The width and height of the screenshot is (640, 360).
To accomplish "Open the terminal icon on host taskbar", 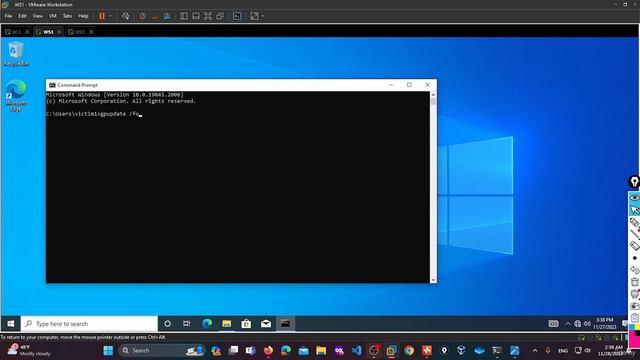I will (x=497, y=351).
